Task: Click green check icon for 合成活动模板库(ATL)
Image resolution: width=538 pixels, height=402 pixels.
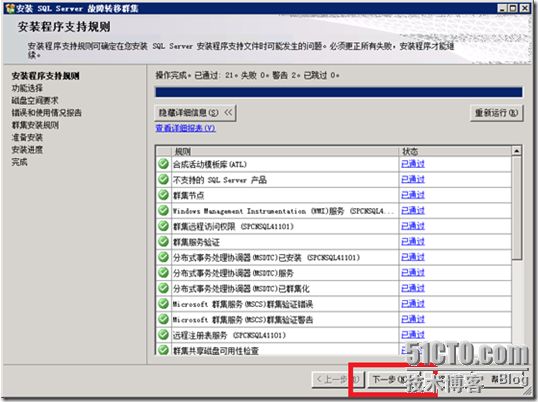Action: pyautogui.click(x=163, y=164)
